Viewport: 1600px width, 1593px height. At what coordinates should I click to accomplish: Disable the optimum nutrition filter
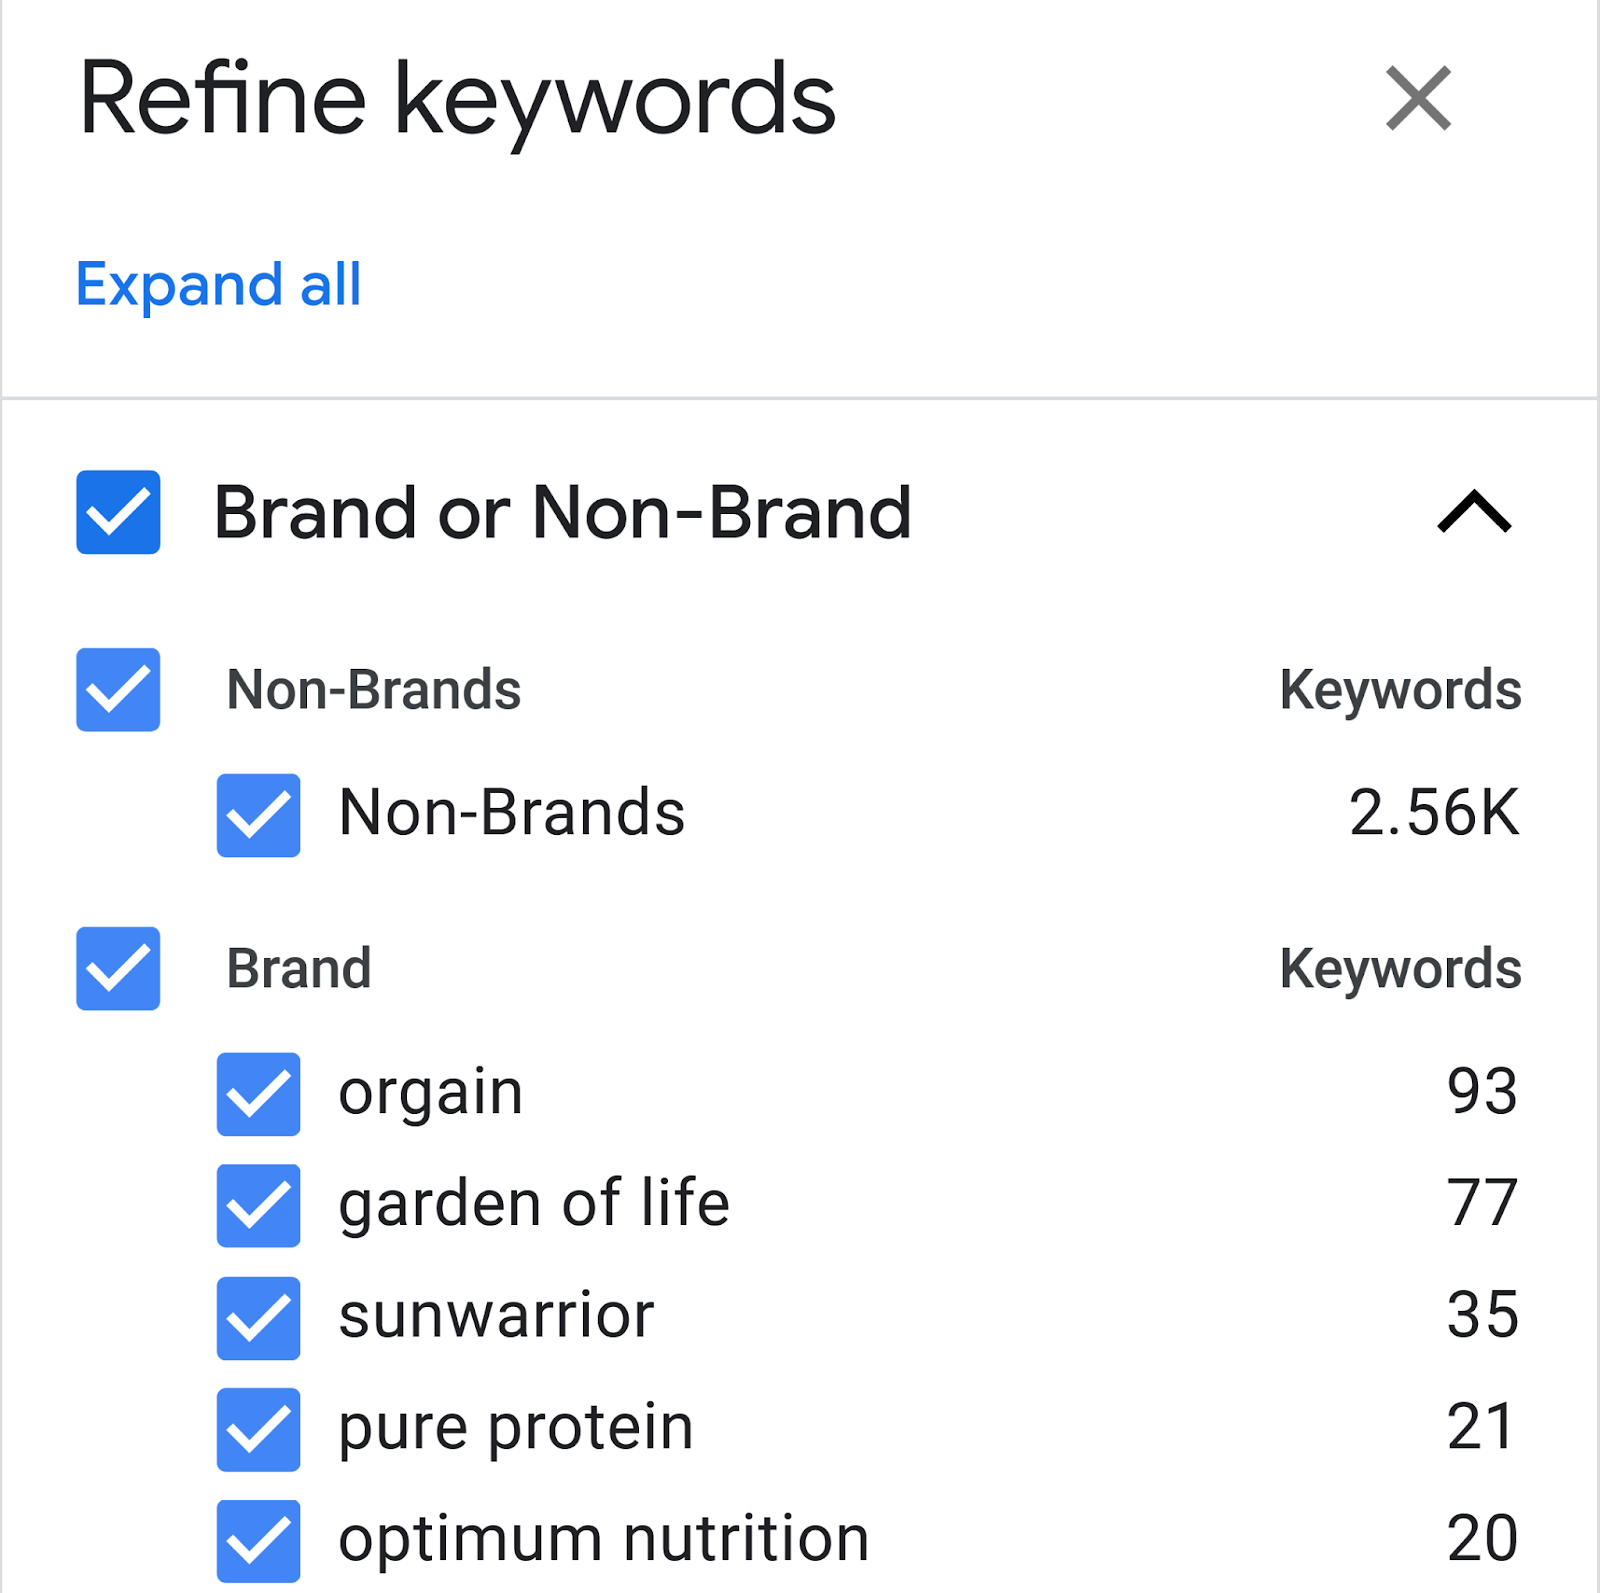pos(258,1540)
